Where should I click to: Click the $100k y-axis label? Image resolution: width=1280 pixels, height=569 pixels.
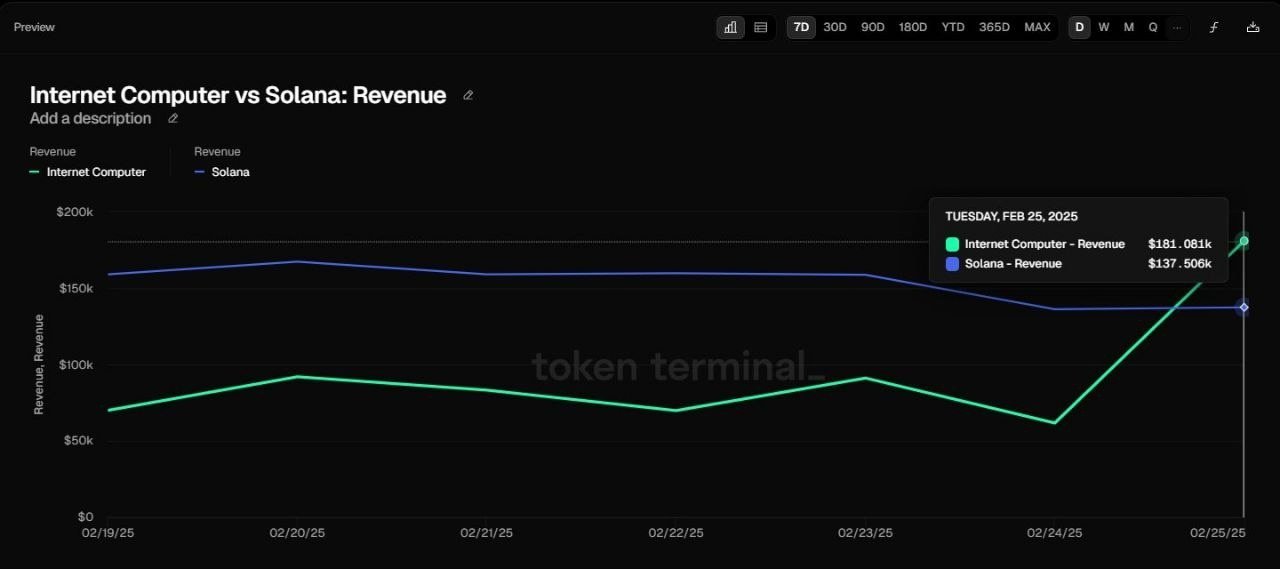click(x=75, y=364)
